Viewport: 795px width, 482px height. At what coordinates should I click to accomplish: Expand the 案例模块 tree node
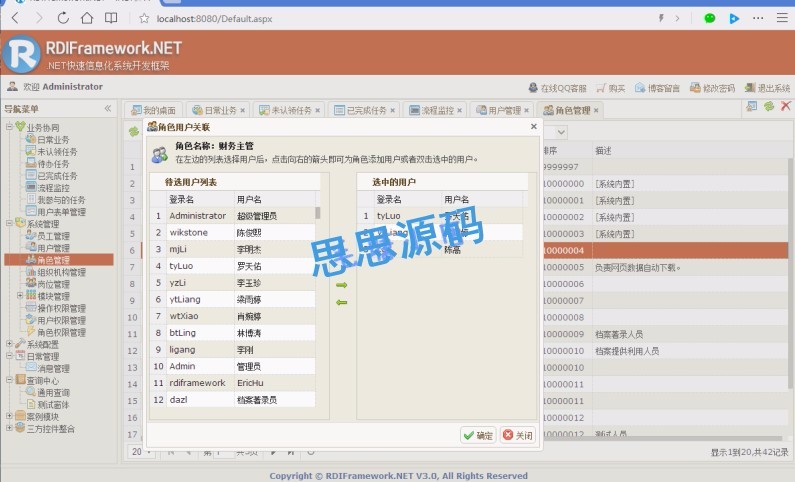(x=9, y=416)
